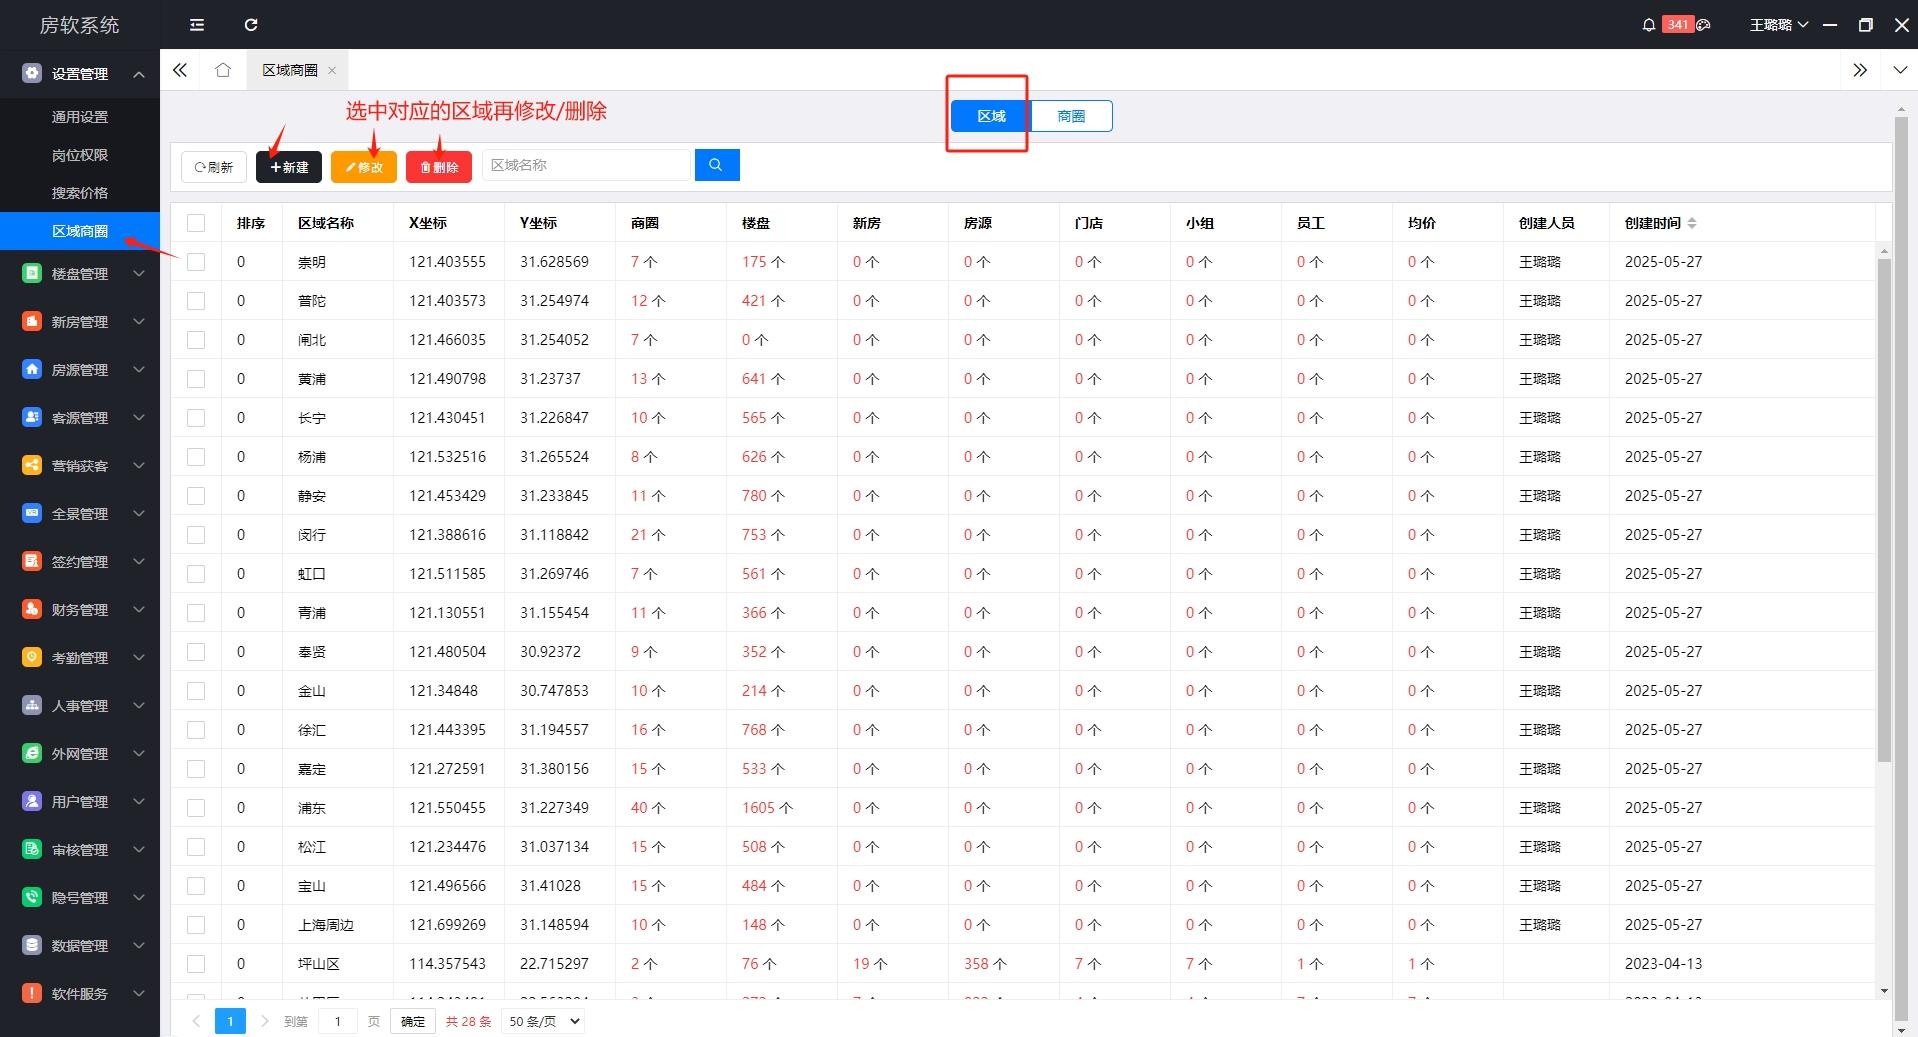This screenshot has height=1037, width=1918.
Task: Click the 考勤管理 sidebar icon
Action: (x=32, y=657)
